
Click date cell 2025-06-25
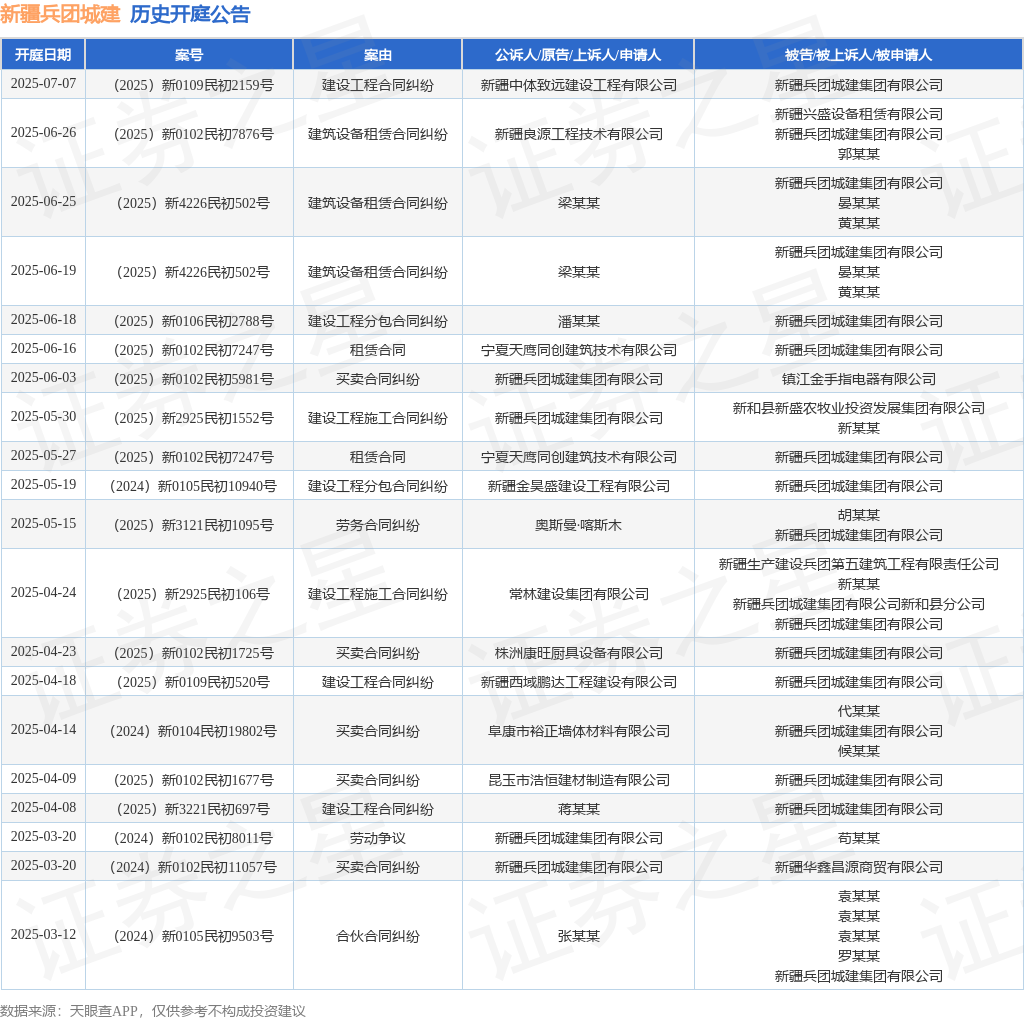pos(43,202)
